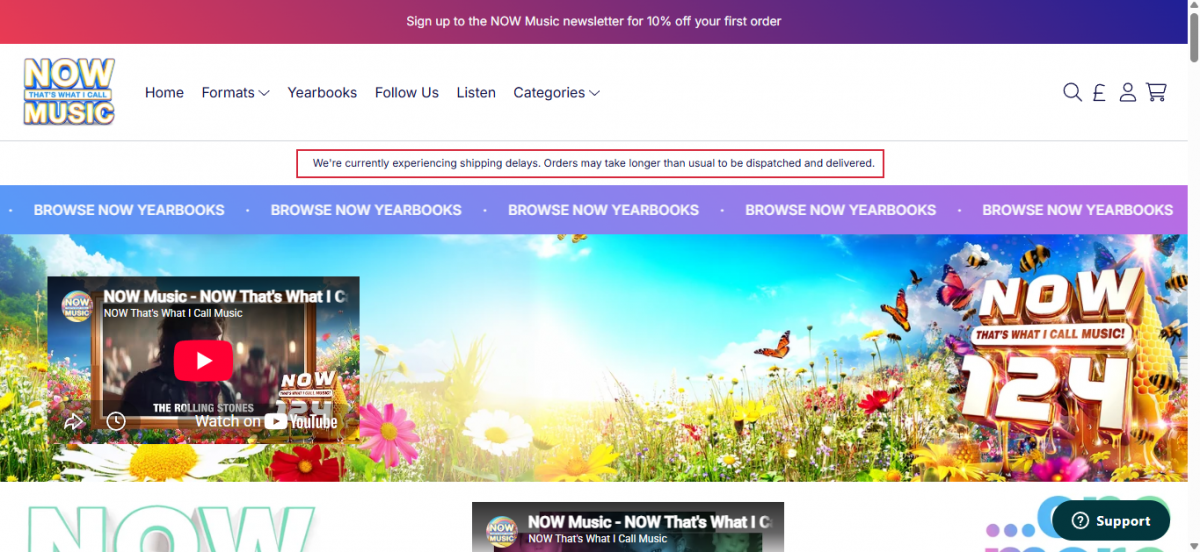Expand the Categories dropdown menu
Image resolution: width=1200 pixels, height=552 pixels.
click(x=556, y=92)
